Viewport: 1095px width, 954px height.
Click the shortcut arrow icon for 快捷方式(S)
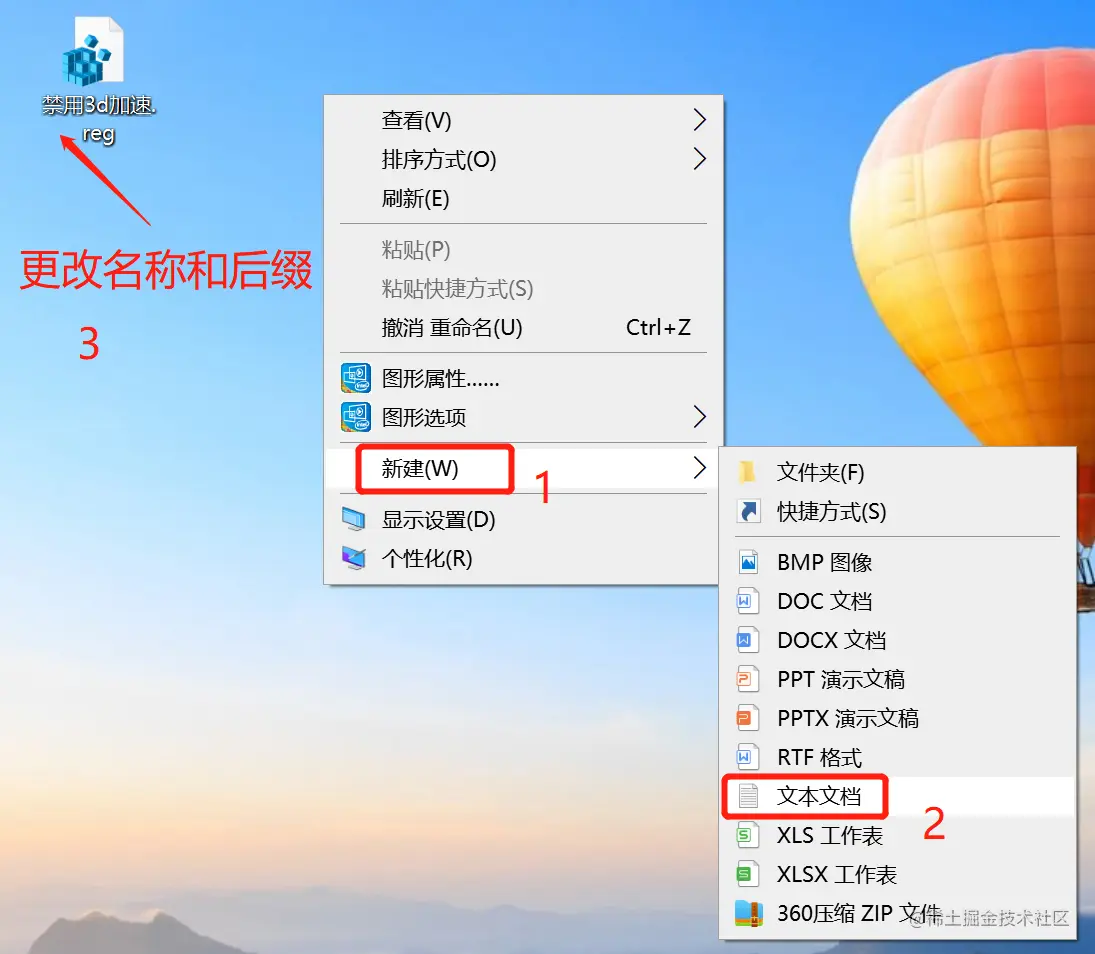747,511
